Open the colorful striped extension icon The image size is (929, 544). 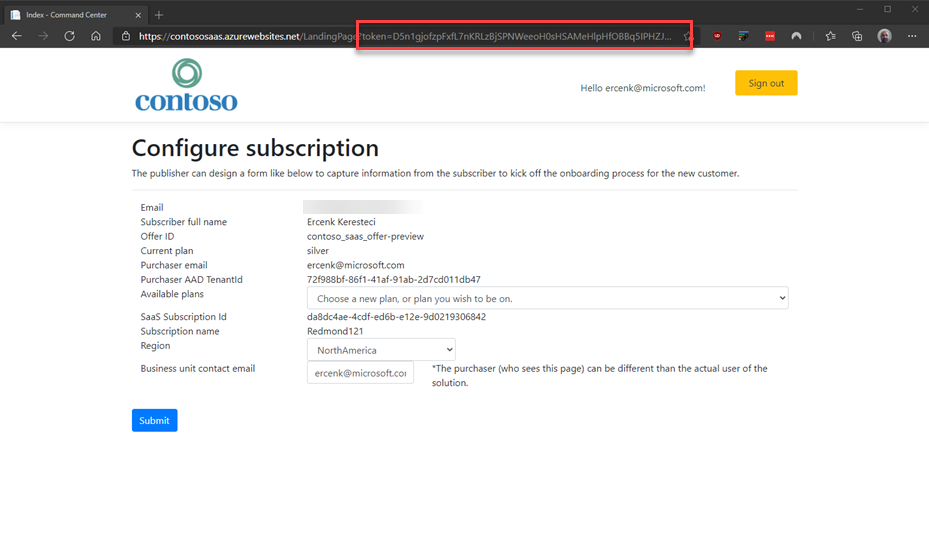pos(743,36)
